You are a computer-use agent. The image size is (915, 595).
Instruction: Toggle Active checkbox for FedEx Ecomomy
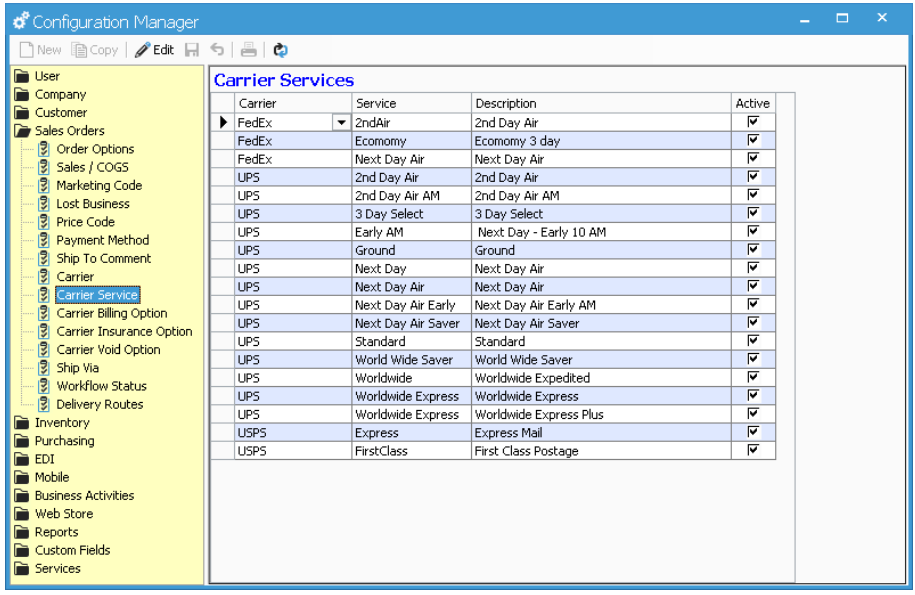[x=753, y=139]
